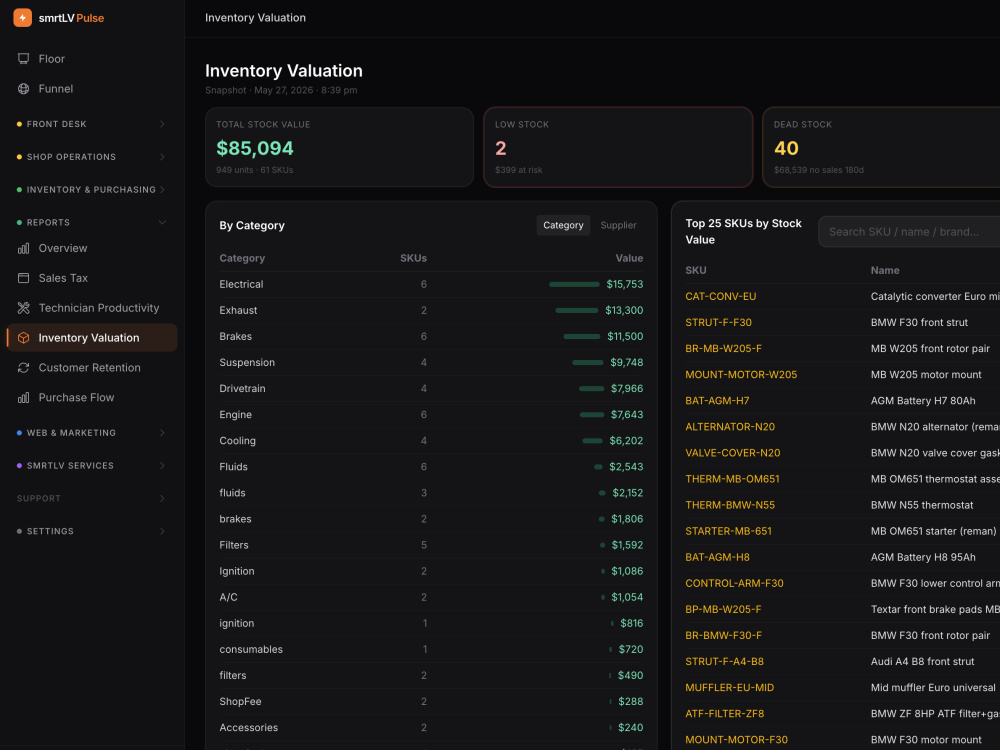This screenshot has height=750, width=1000.
Task: Click the Purchase Flow chart icon
Action: click(x=24, y=398)
